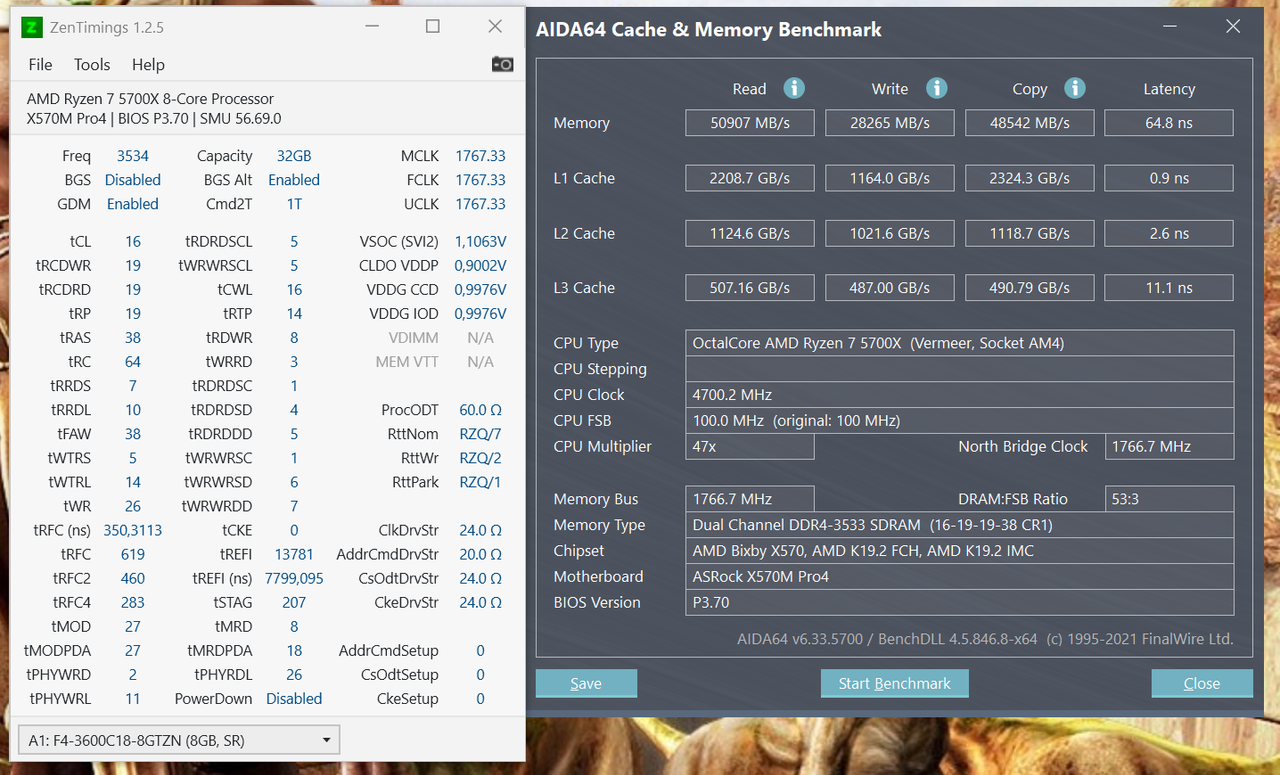Click L3 Cache Write value 487.00 GB/s

pyautogui.click(x=891, y=287)
